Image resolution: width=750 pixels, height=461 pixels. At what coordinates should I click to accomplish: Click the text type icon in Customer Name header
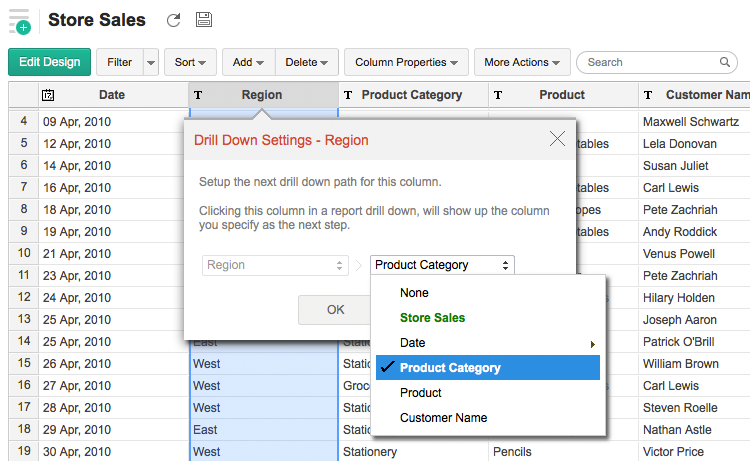tap(648, 95)
